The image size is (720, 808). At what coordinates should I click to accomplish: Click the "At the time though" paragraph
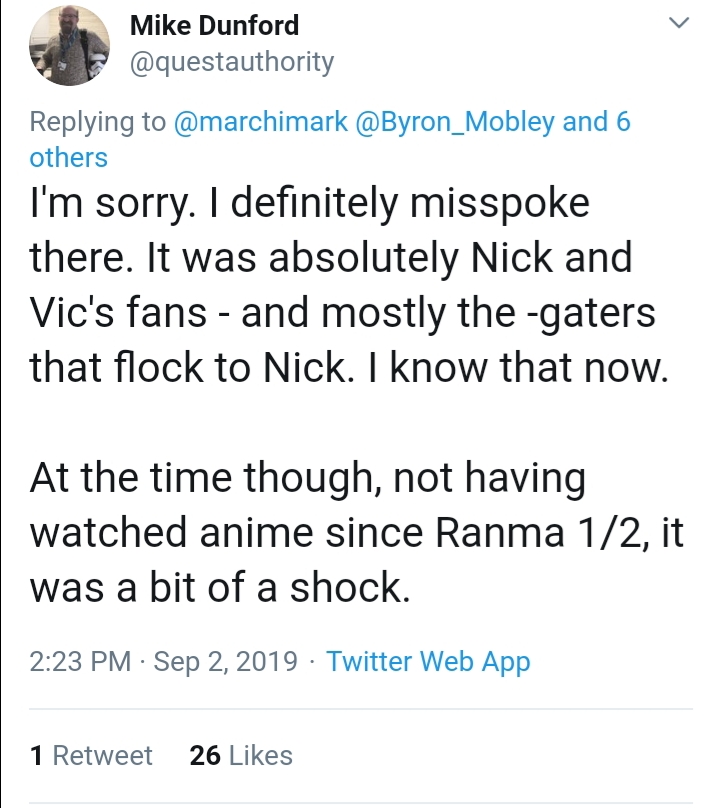click(x=357, y=533)
